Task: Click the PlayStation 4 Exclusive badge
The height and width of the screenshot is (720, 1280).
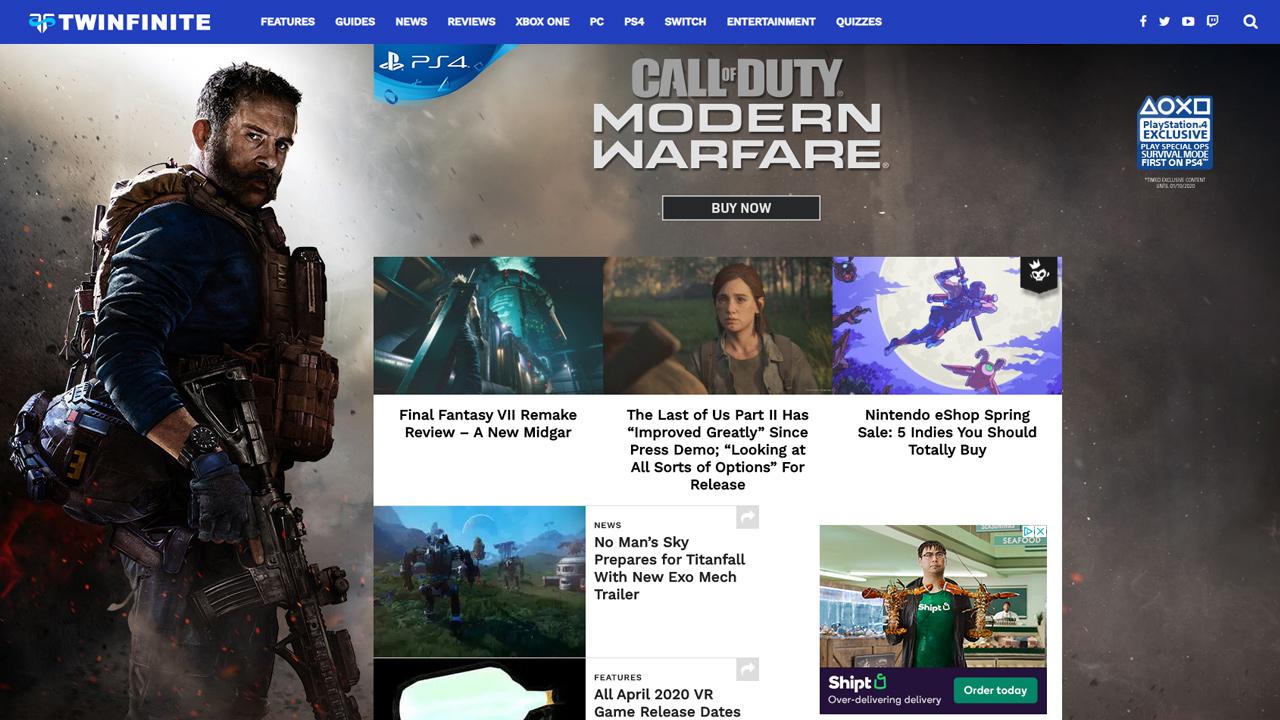Action: pos(1175,132)
